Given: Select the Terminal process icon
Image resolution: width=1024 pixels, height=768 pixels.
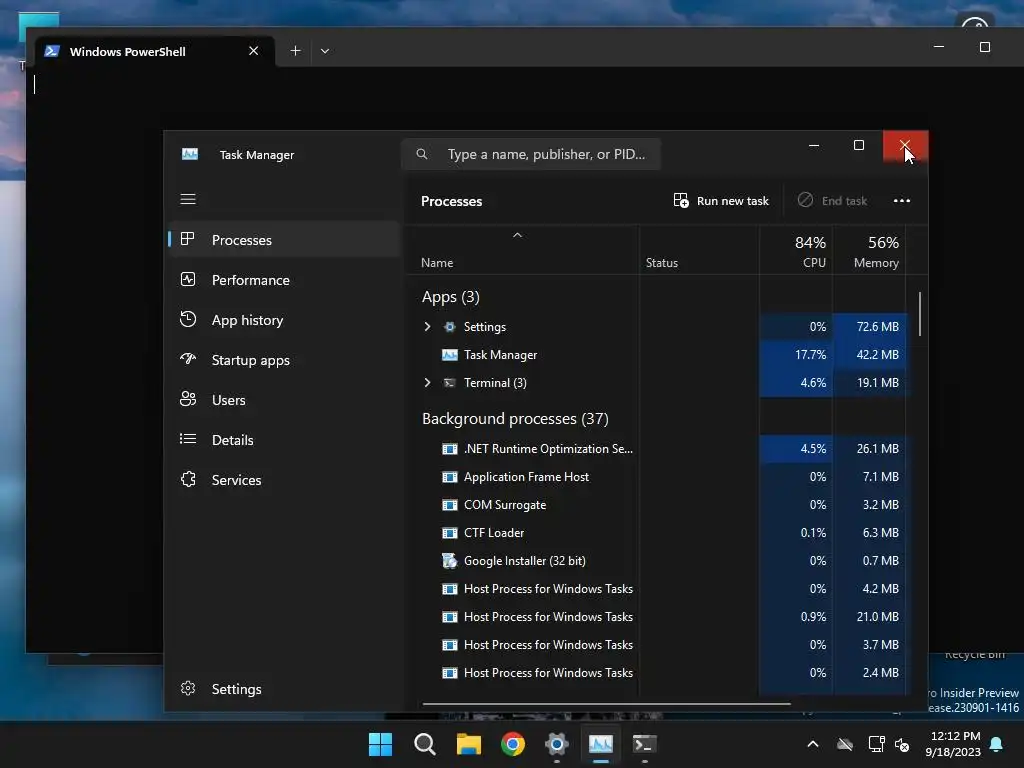Looking at the screenshot, I should (x=449, y=383).
